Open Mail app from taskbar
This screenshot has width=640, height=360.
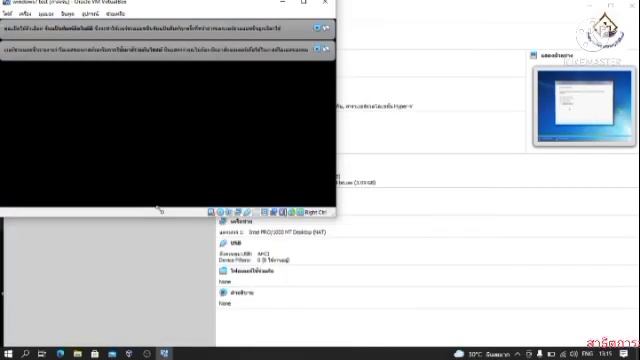point(112,354)
